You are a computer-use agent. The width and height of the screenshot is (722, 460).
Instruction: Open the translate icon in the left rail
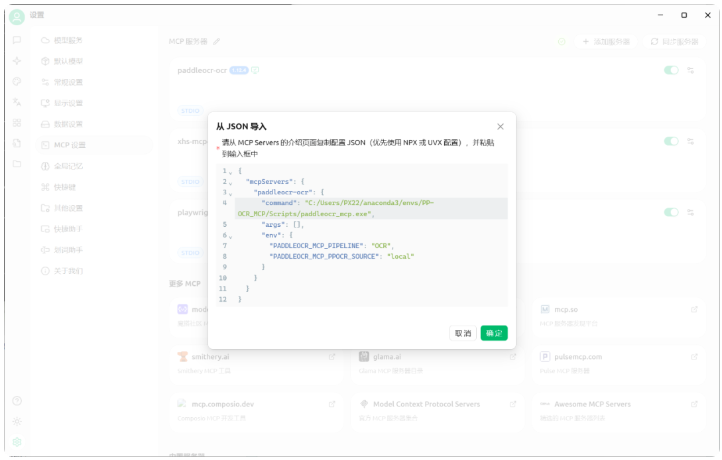17,102
